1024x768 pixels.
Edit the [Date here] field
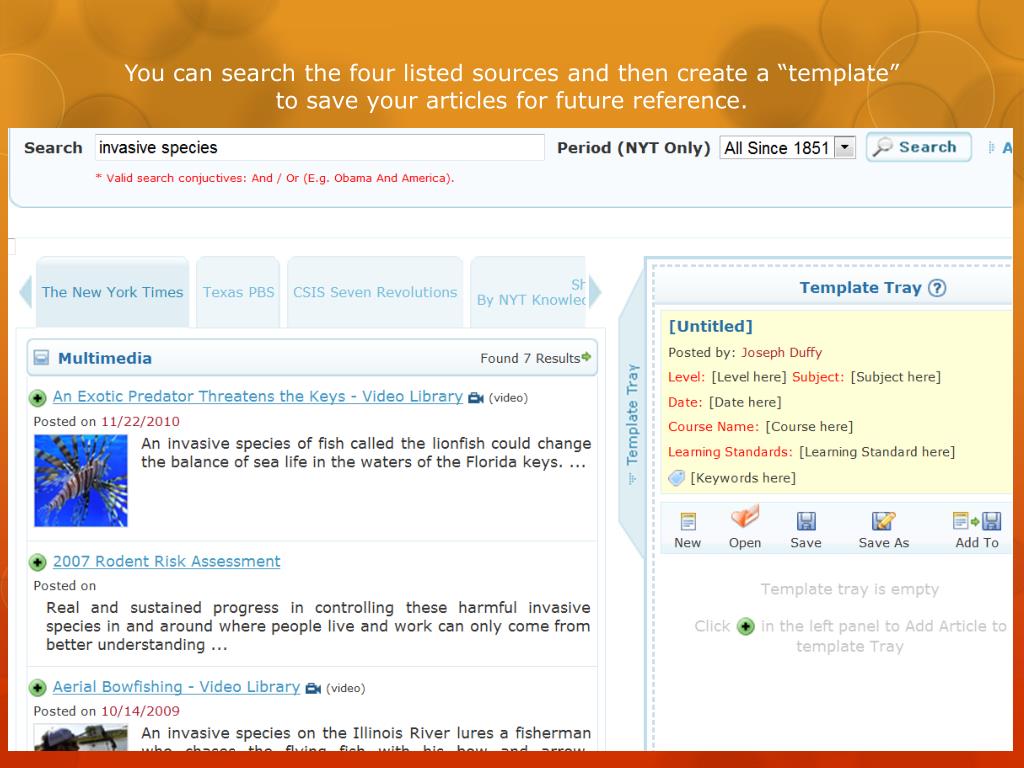pos(745,402)
